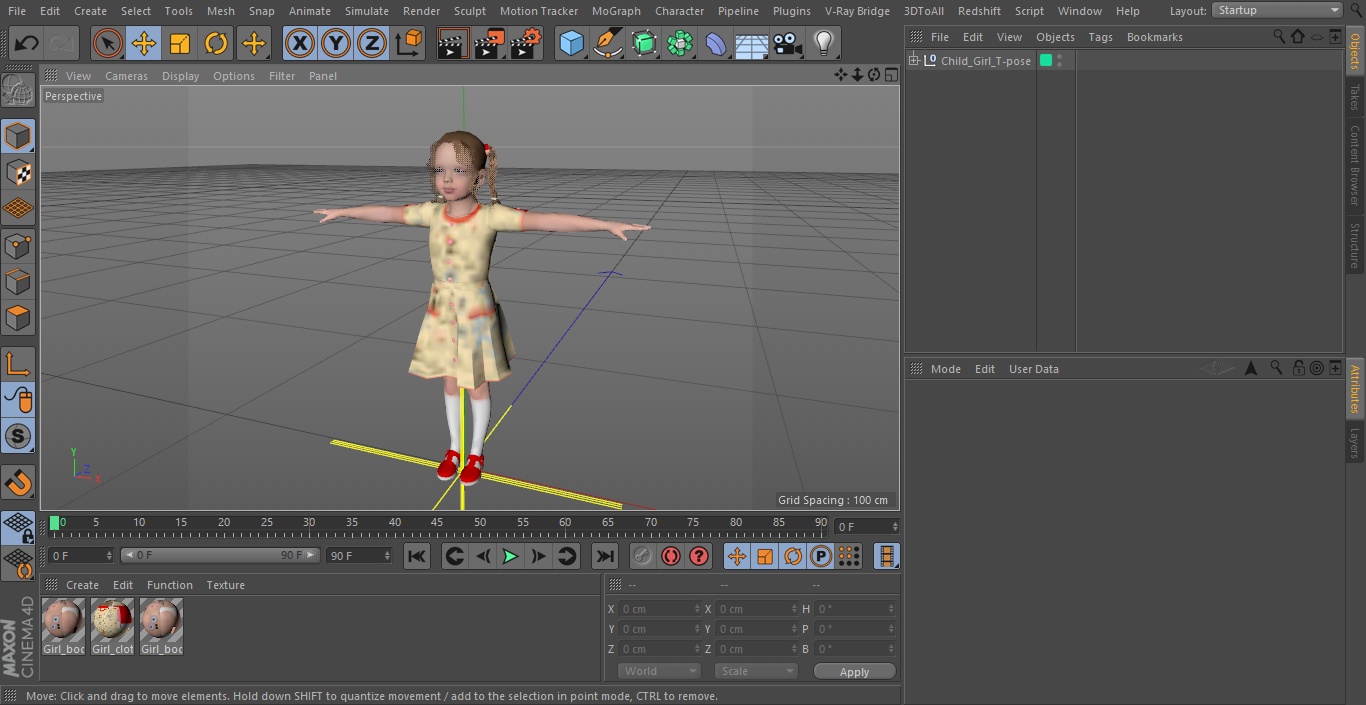Click the X position 0 cm field

[x=659, y=608]
